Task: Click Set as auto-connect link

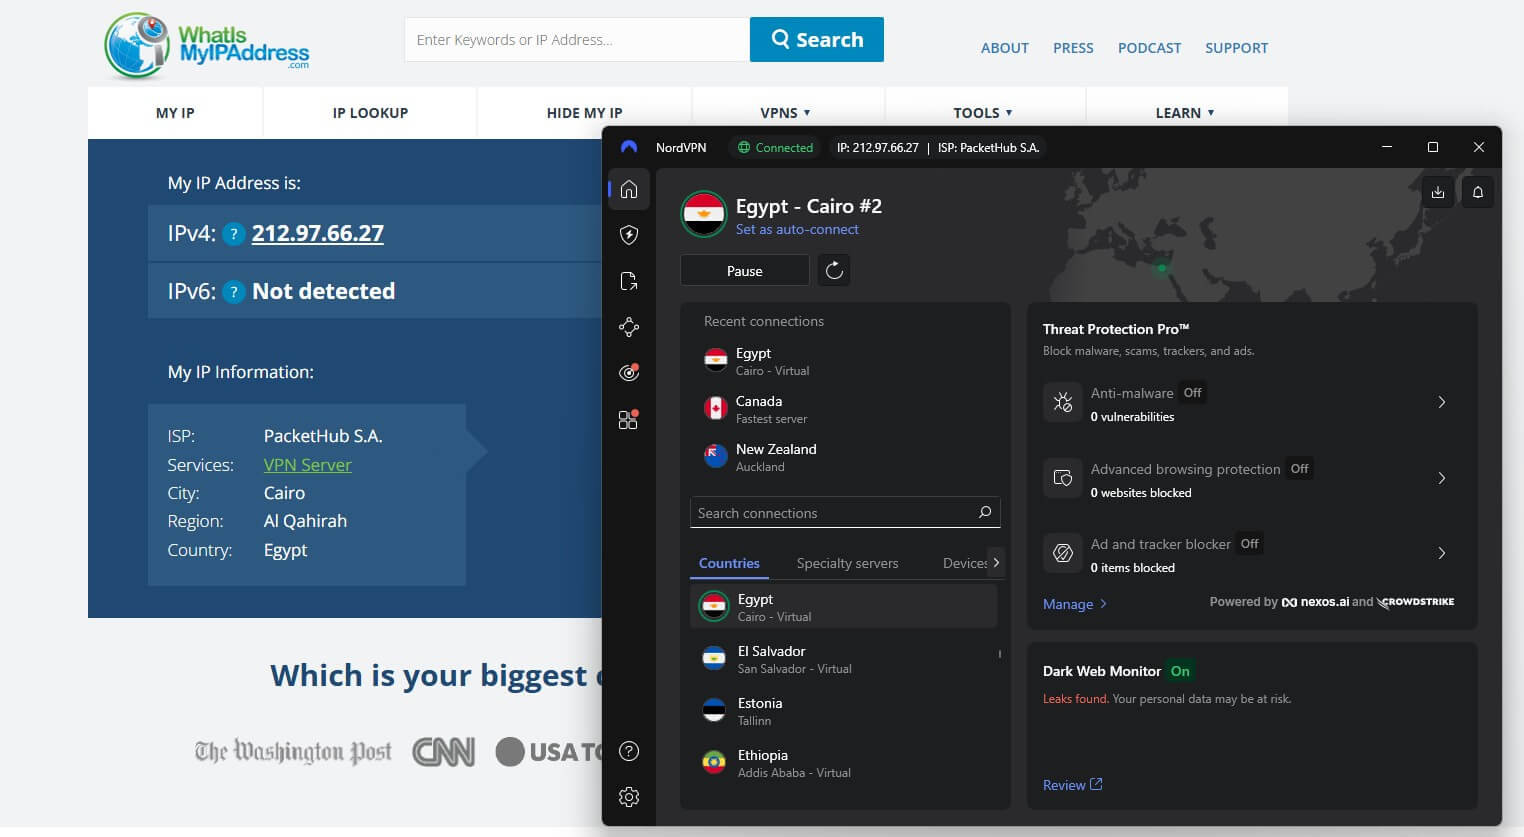Action: tap(797, 229)
